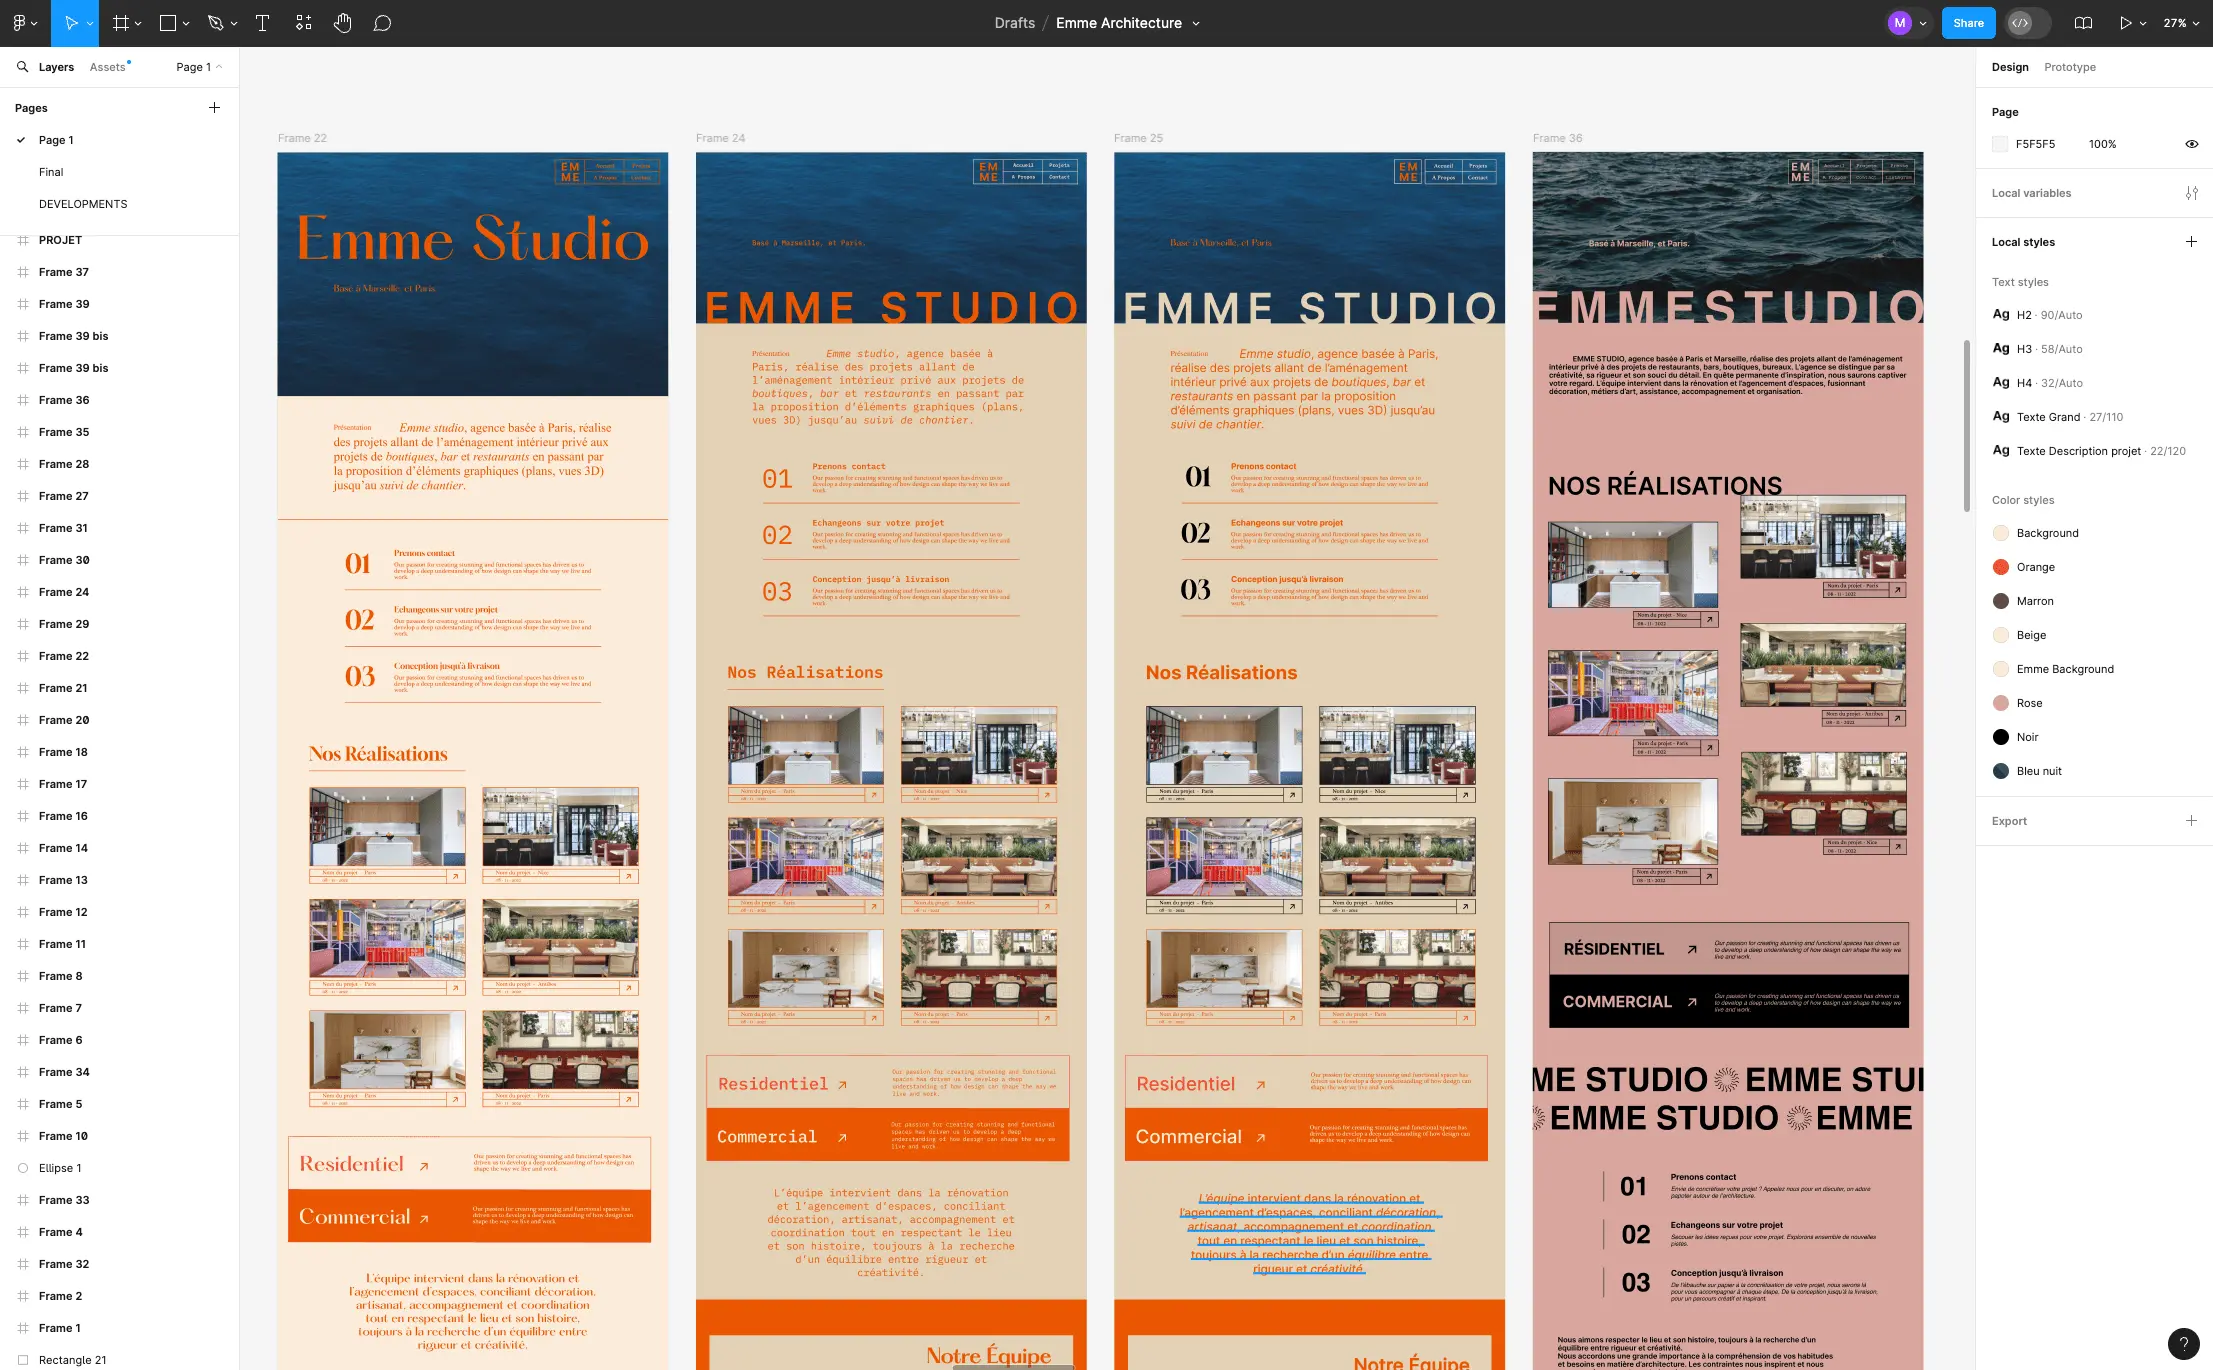The height and width of the screenshot is (1370, 2213).
Task: Select the Bleu nuit color swatch
Action: click(x=2001, y=771)
